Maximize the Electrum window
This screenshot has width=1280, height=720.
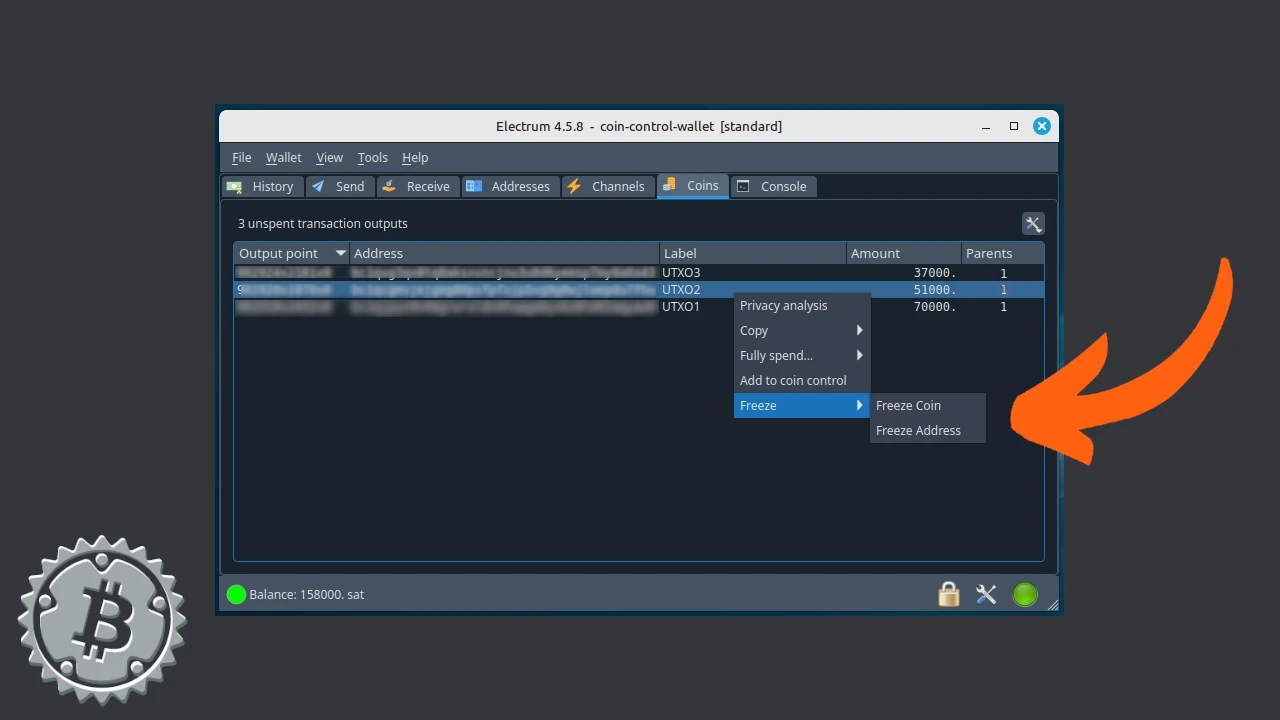coord(1014,126)
